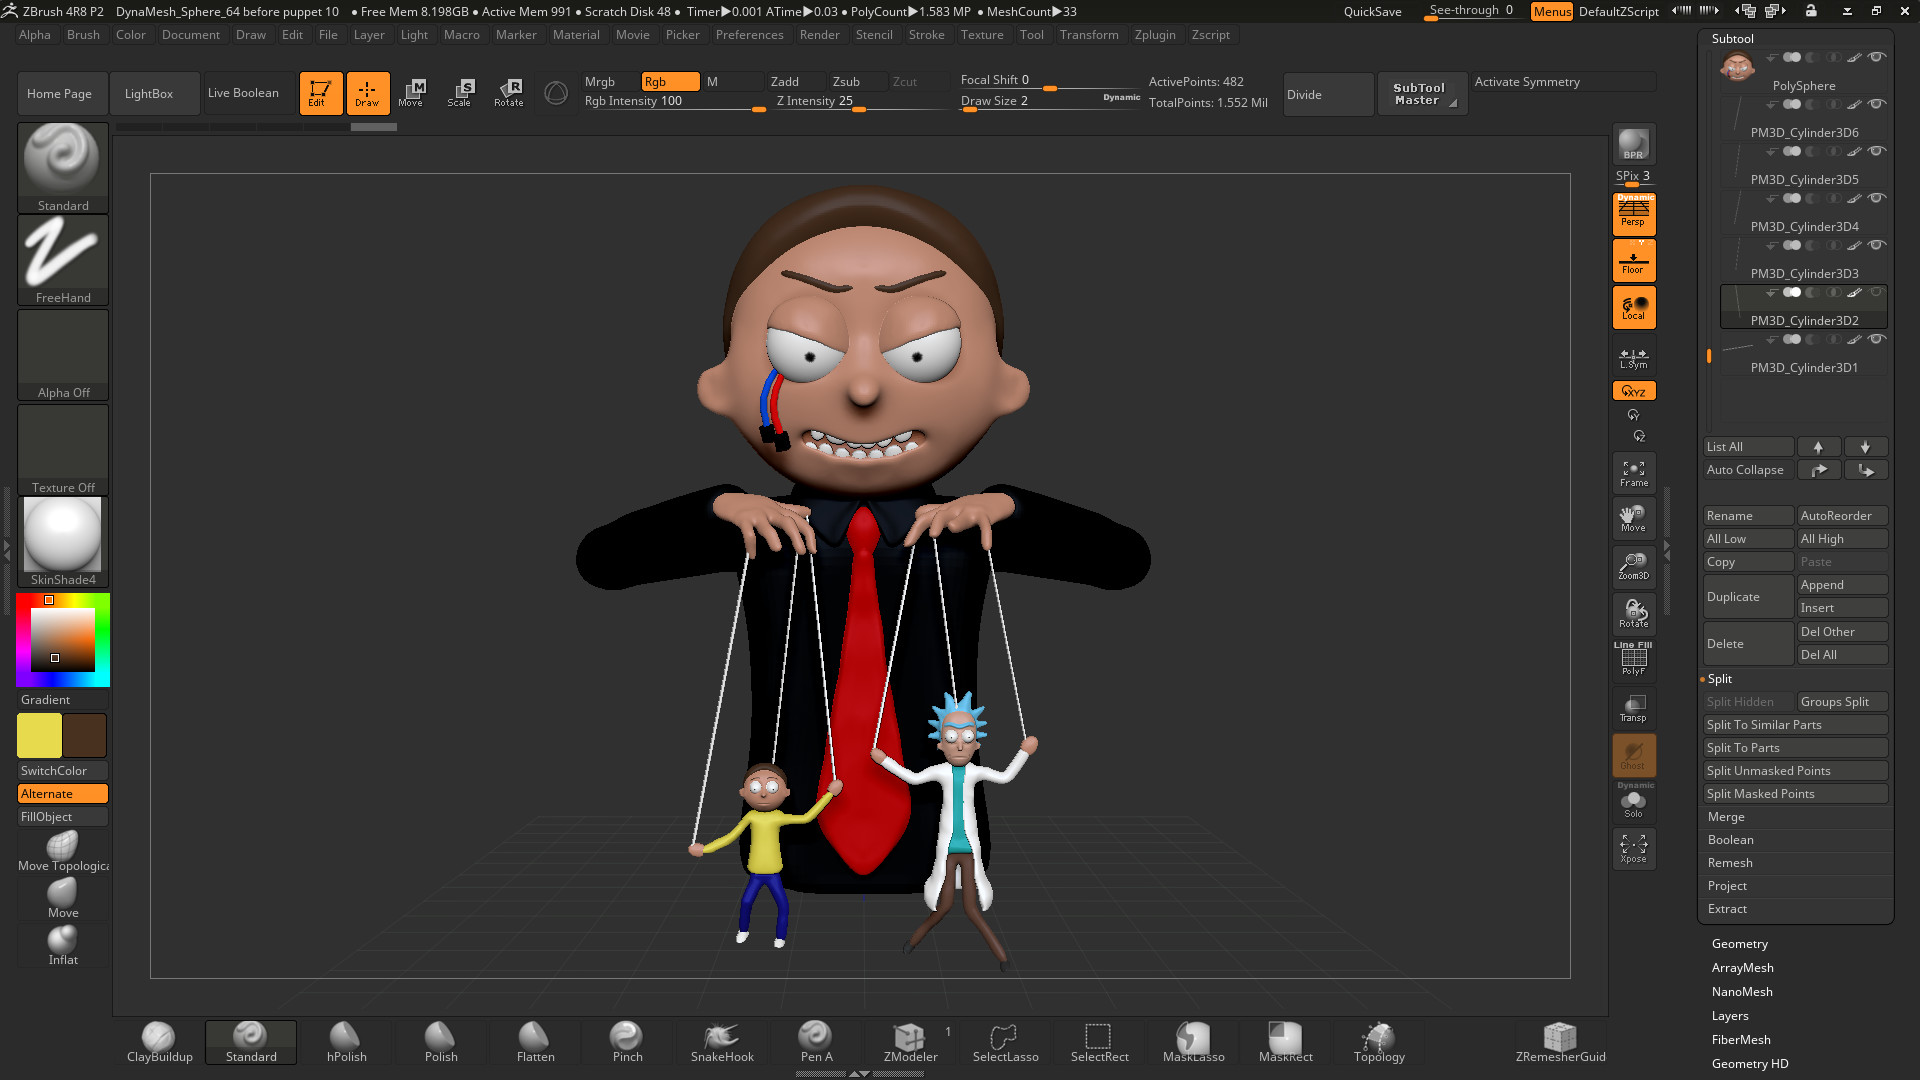
Task: Open the Preferences menu
Action: [749, 35]
